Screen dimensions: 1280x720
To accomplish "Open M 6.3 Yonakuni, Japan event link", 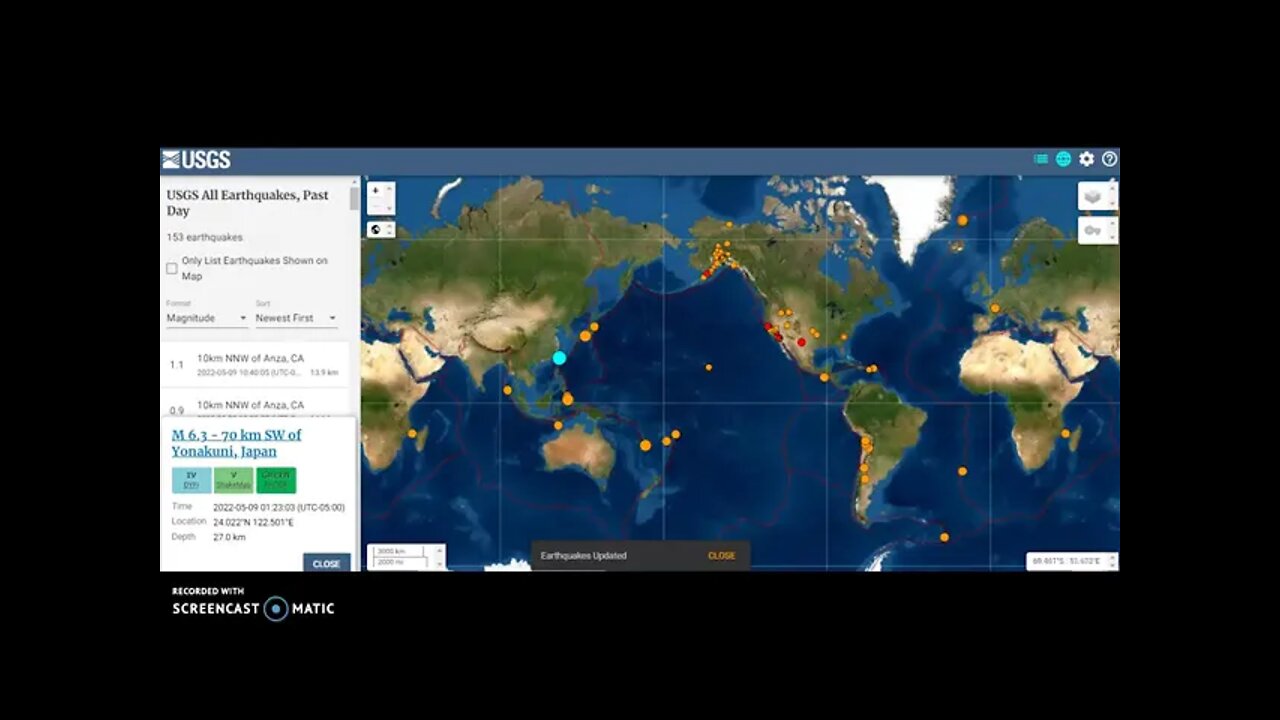I will click(x=236, y=443).
